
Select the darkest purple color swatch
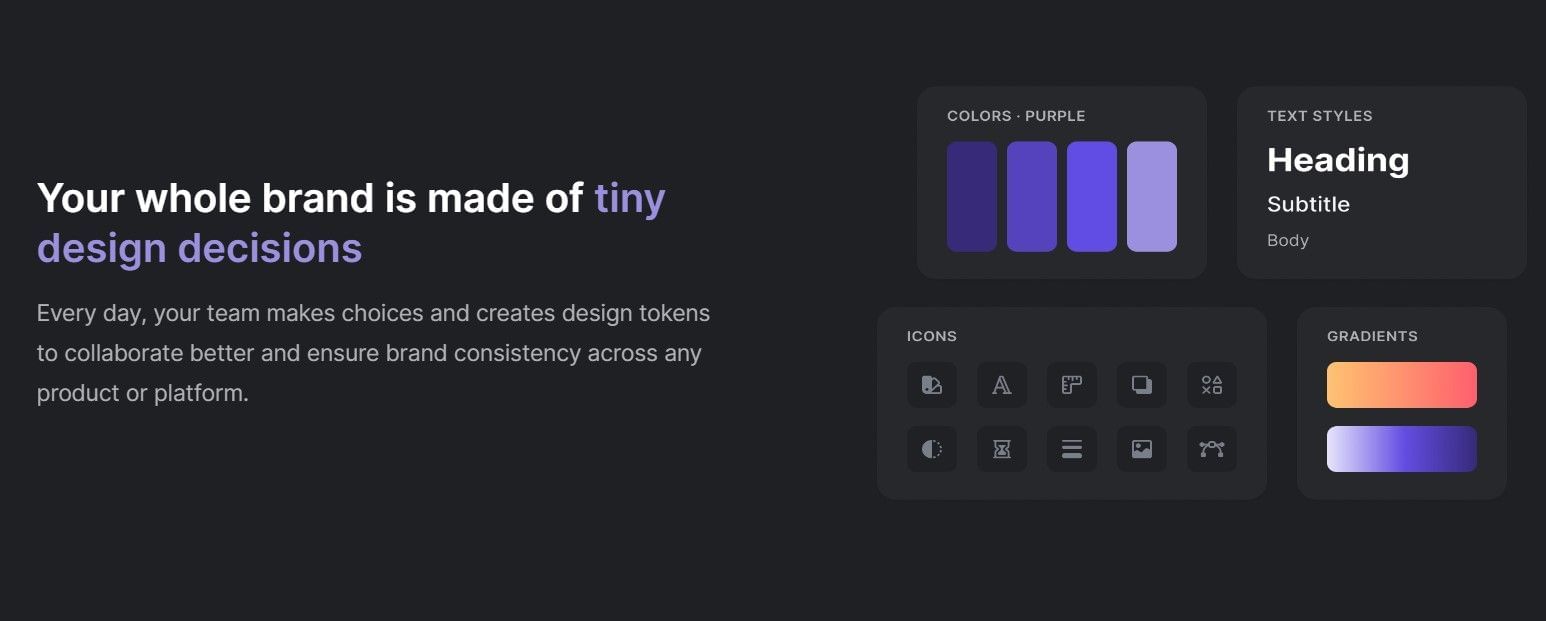point(972,196)
